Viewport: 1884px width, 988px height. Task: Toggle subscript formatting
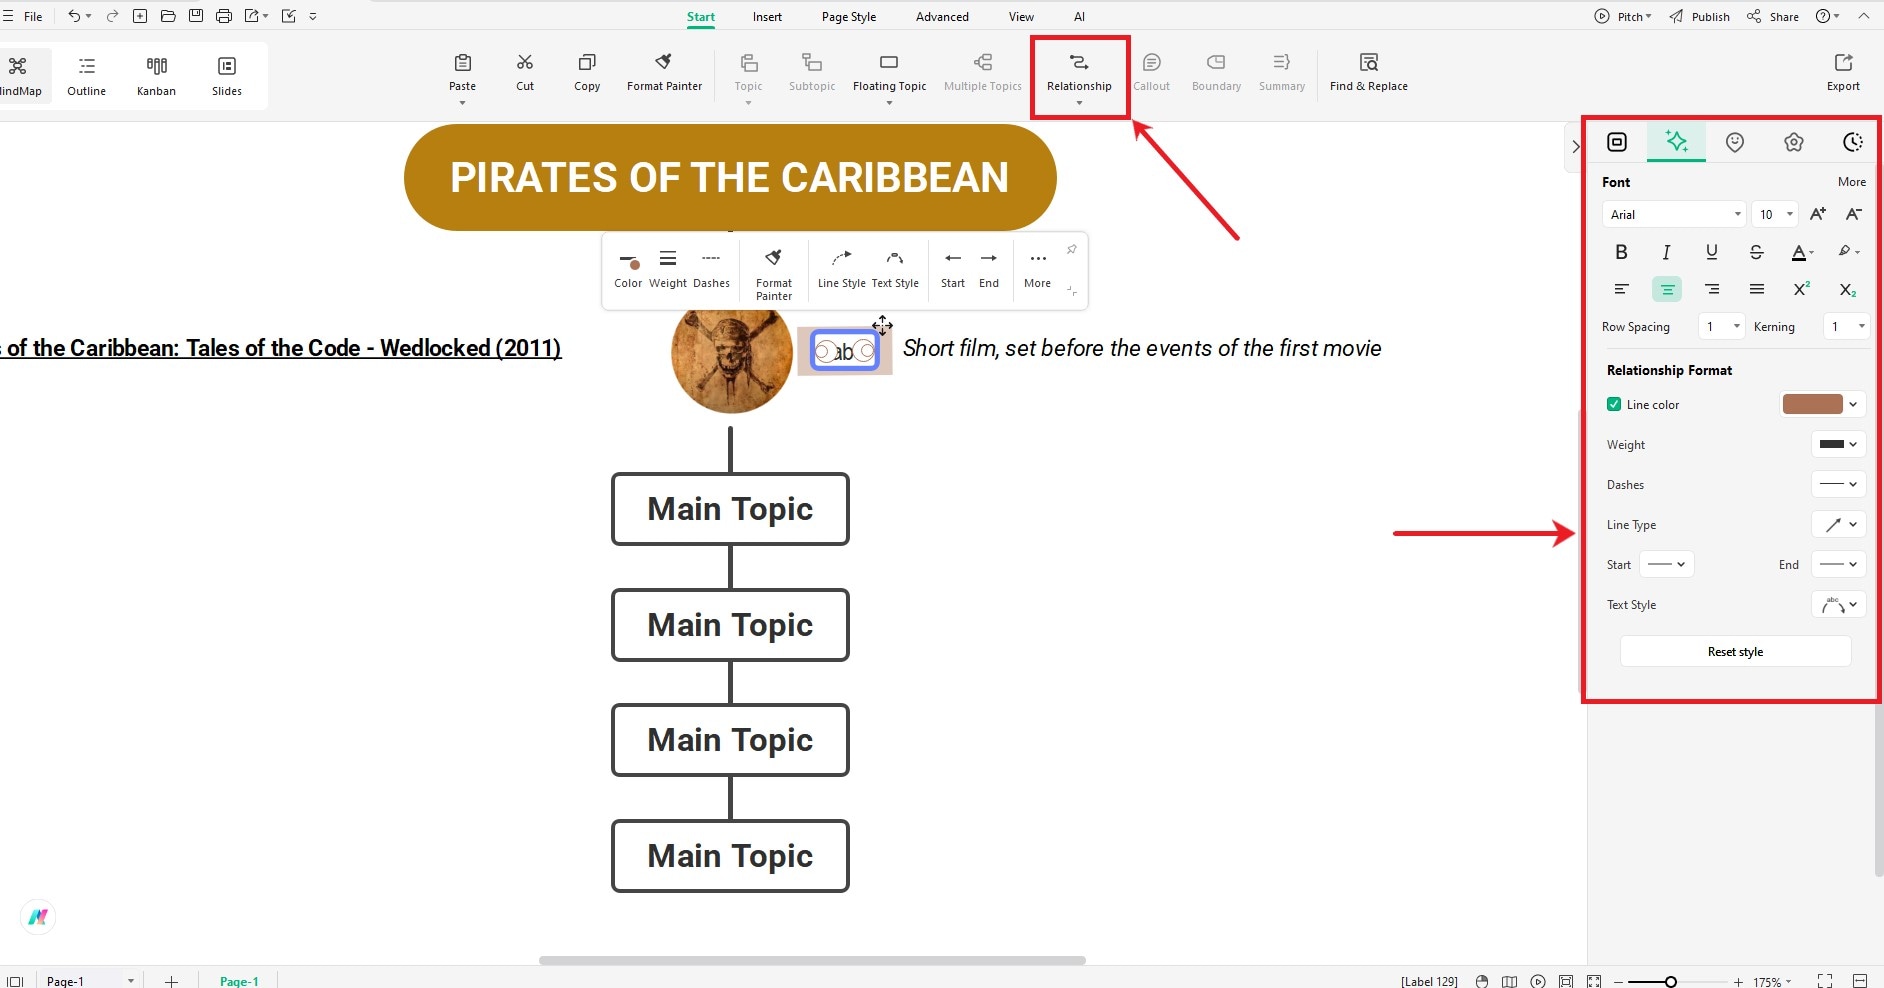tap(1848, 289)
